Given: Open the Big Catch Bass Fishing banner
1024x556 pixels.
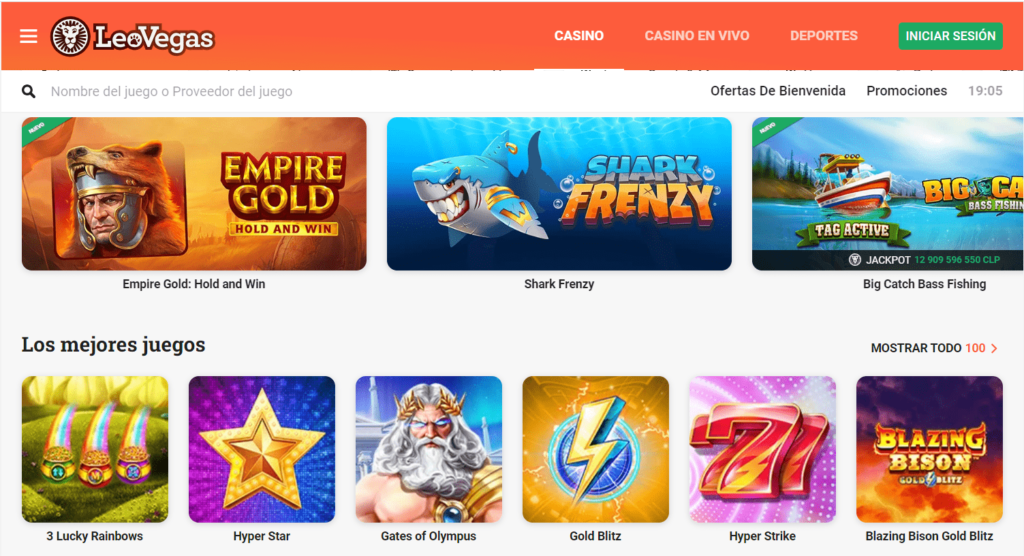Looking at the screenshot, I should pyautogui.click(x=888, y=194).
